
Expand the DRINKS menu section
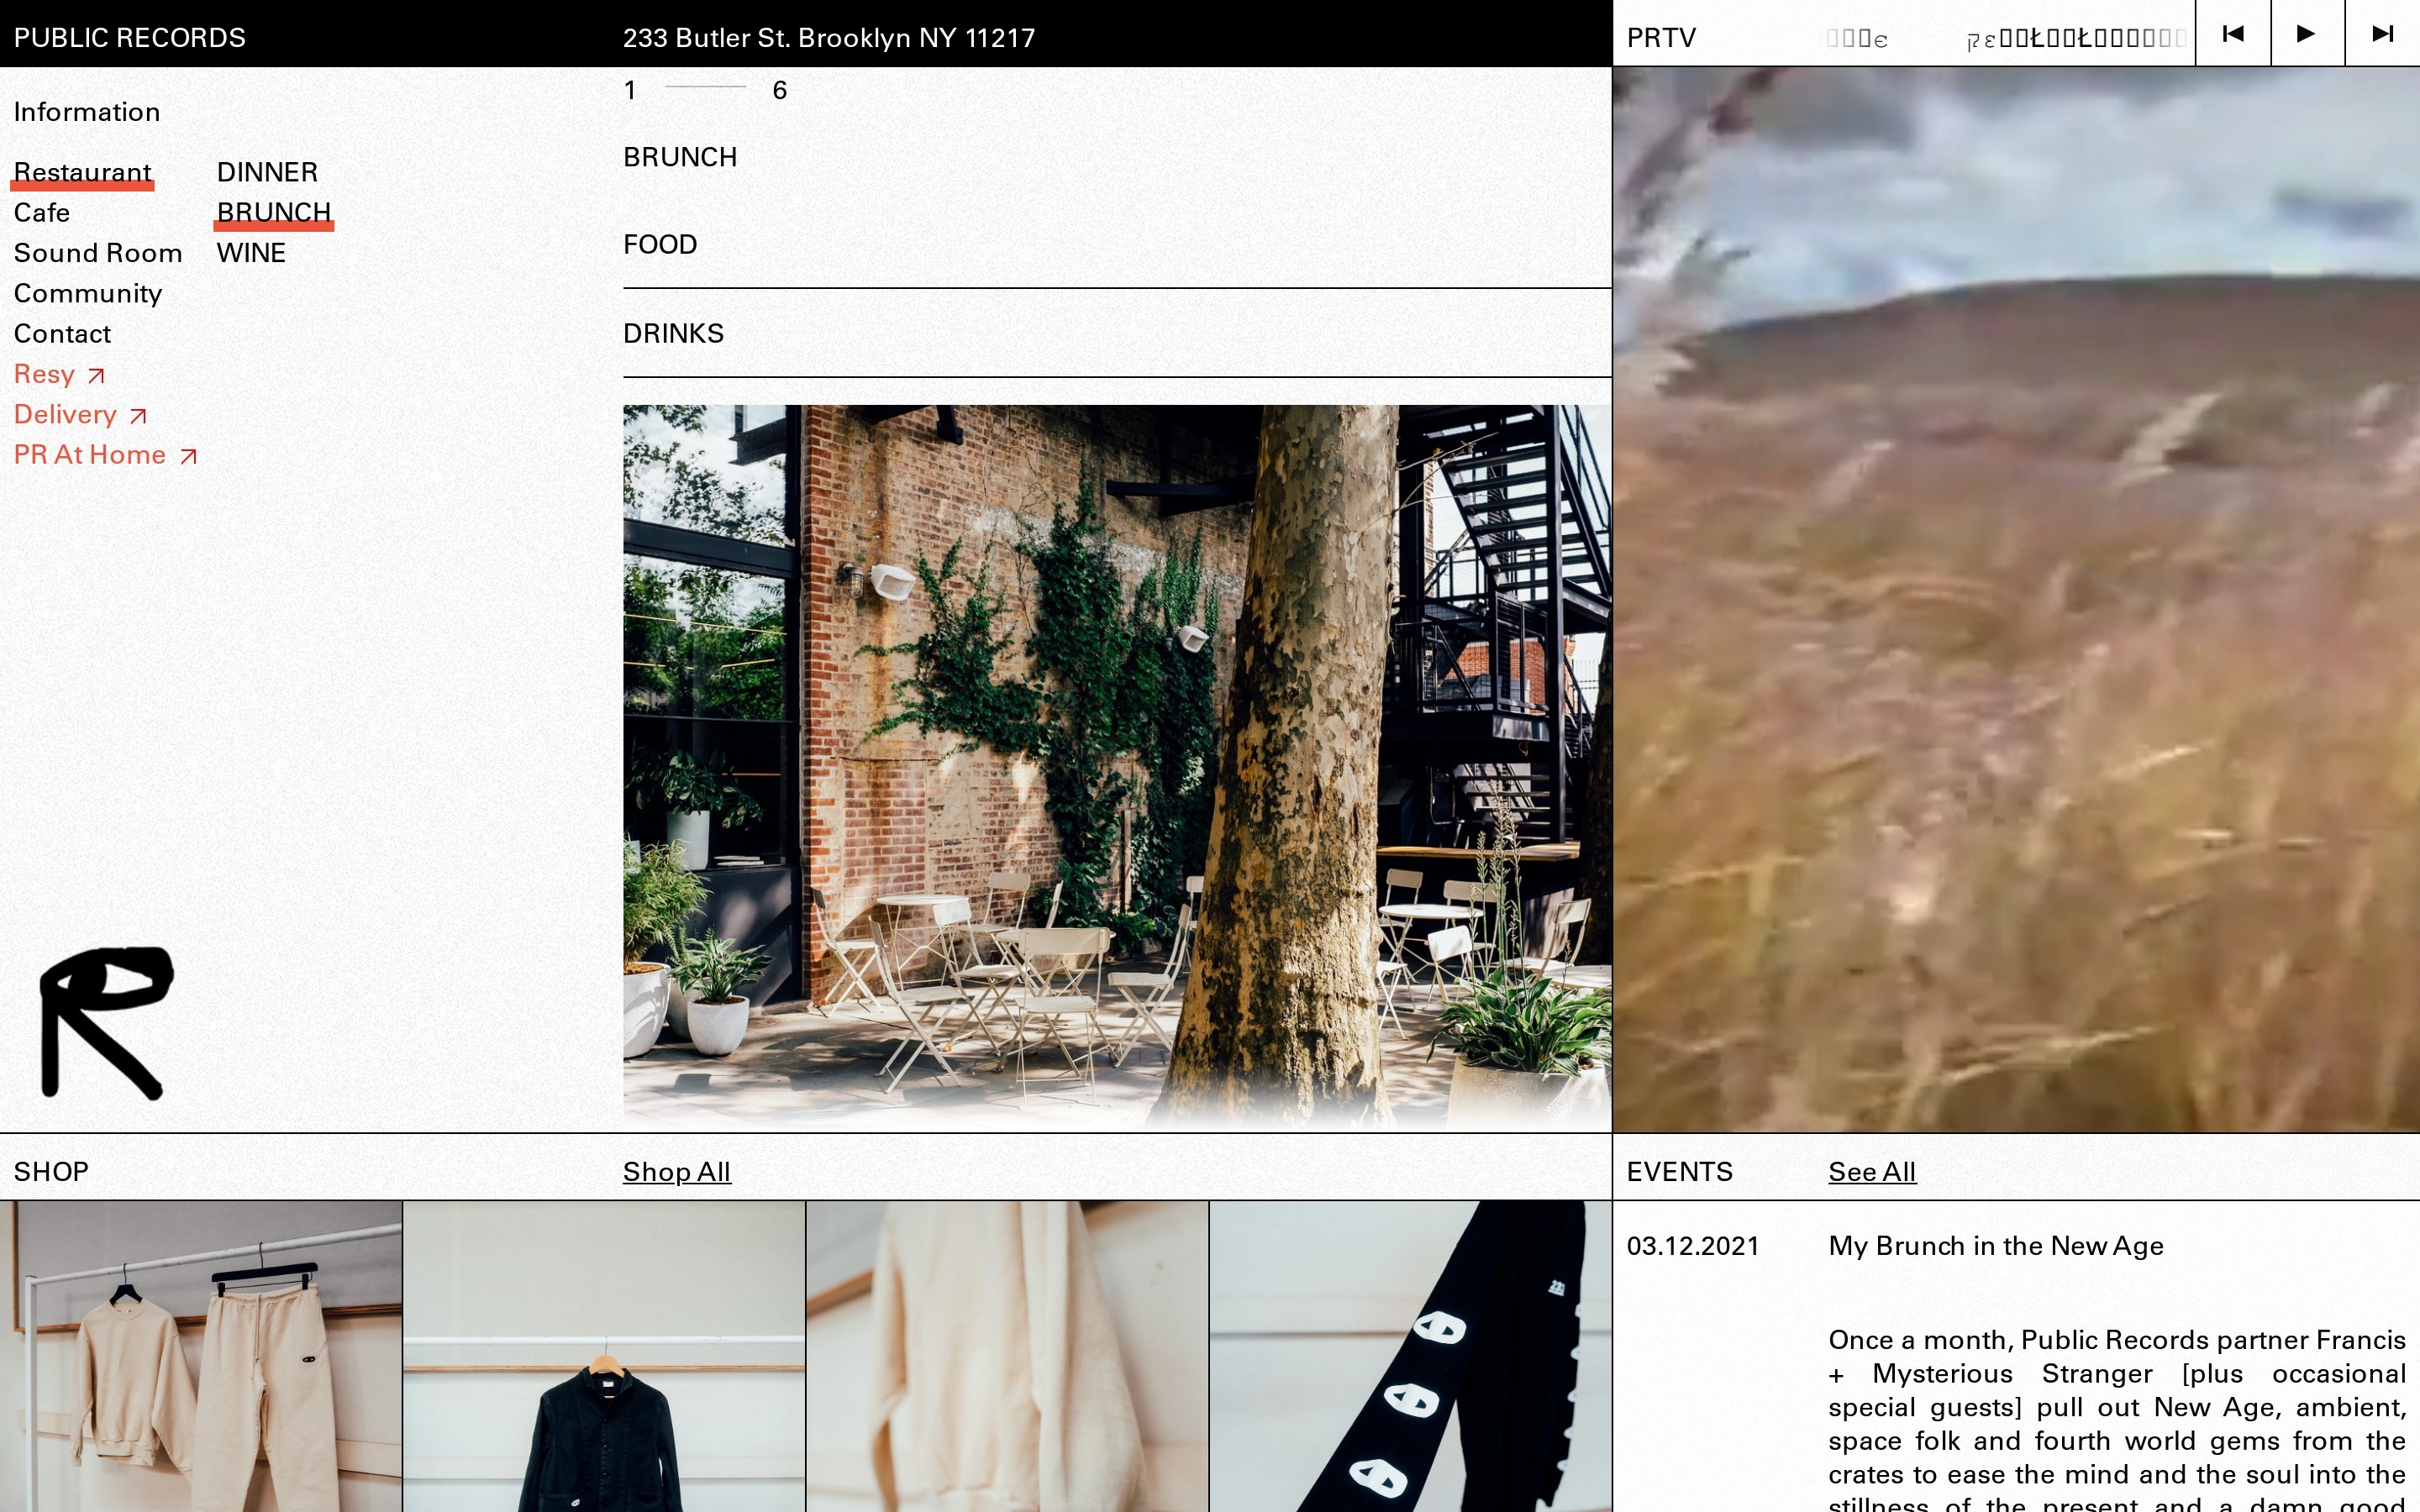click(673, 334)
